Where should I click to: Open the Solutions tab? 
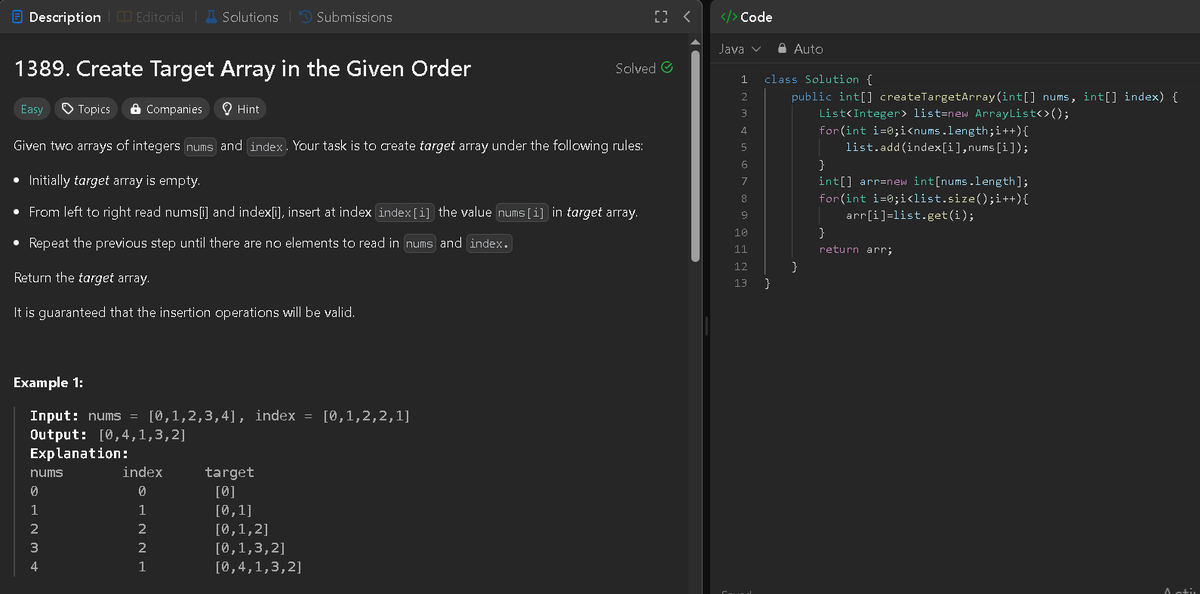(241, 17)
